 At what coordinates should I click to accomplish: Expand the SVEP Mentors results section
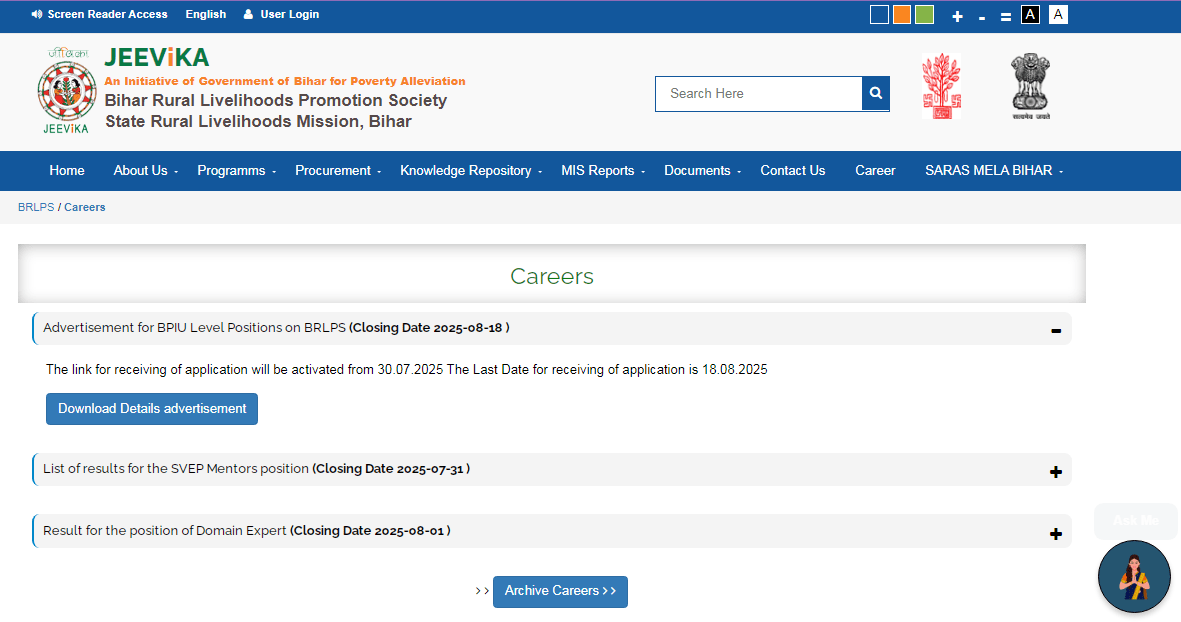pyautogui.click(x=1056, y=471)
